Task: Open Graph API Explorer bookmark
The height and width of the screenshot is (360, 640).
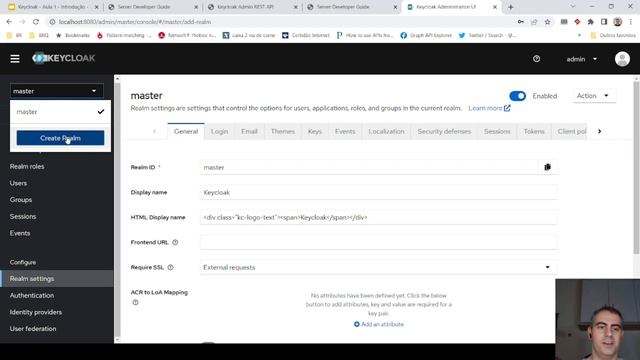Action: tap(426, 36)
